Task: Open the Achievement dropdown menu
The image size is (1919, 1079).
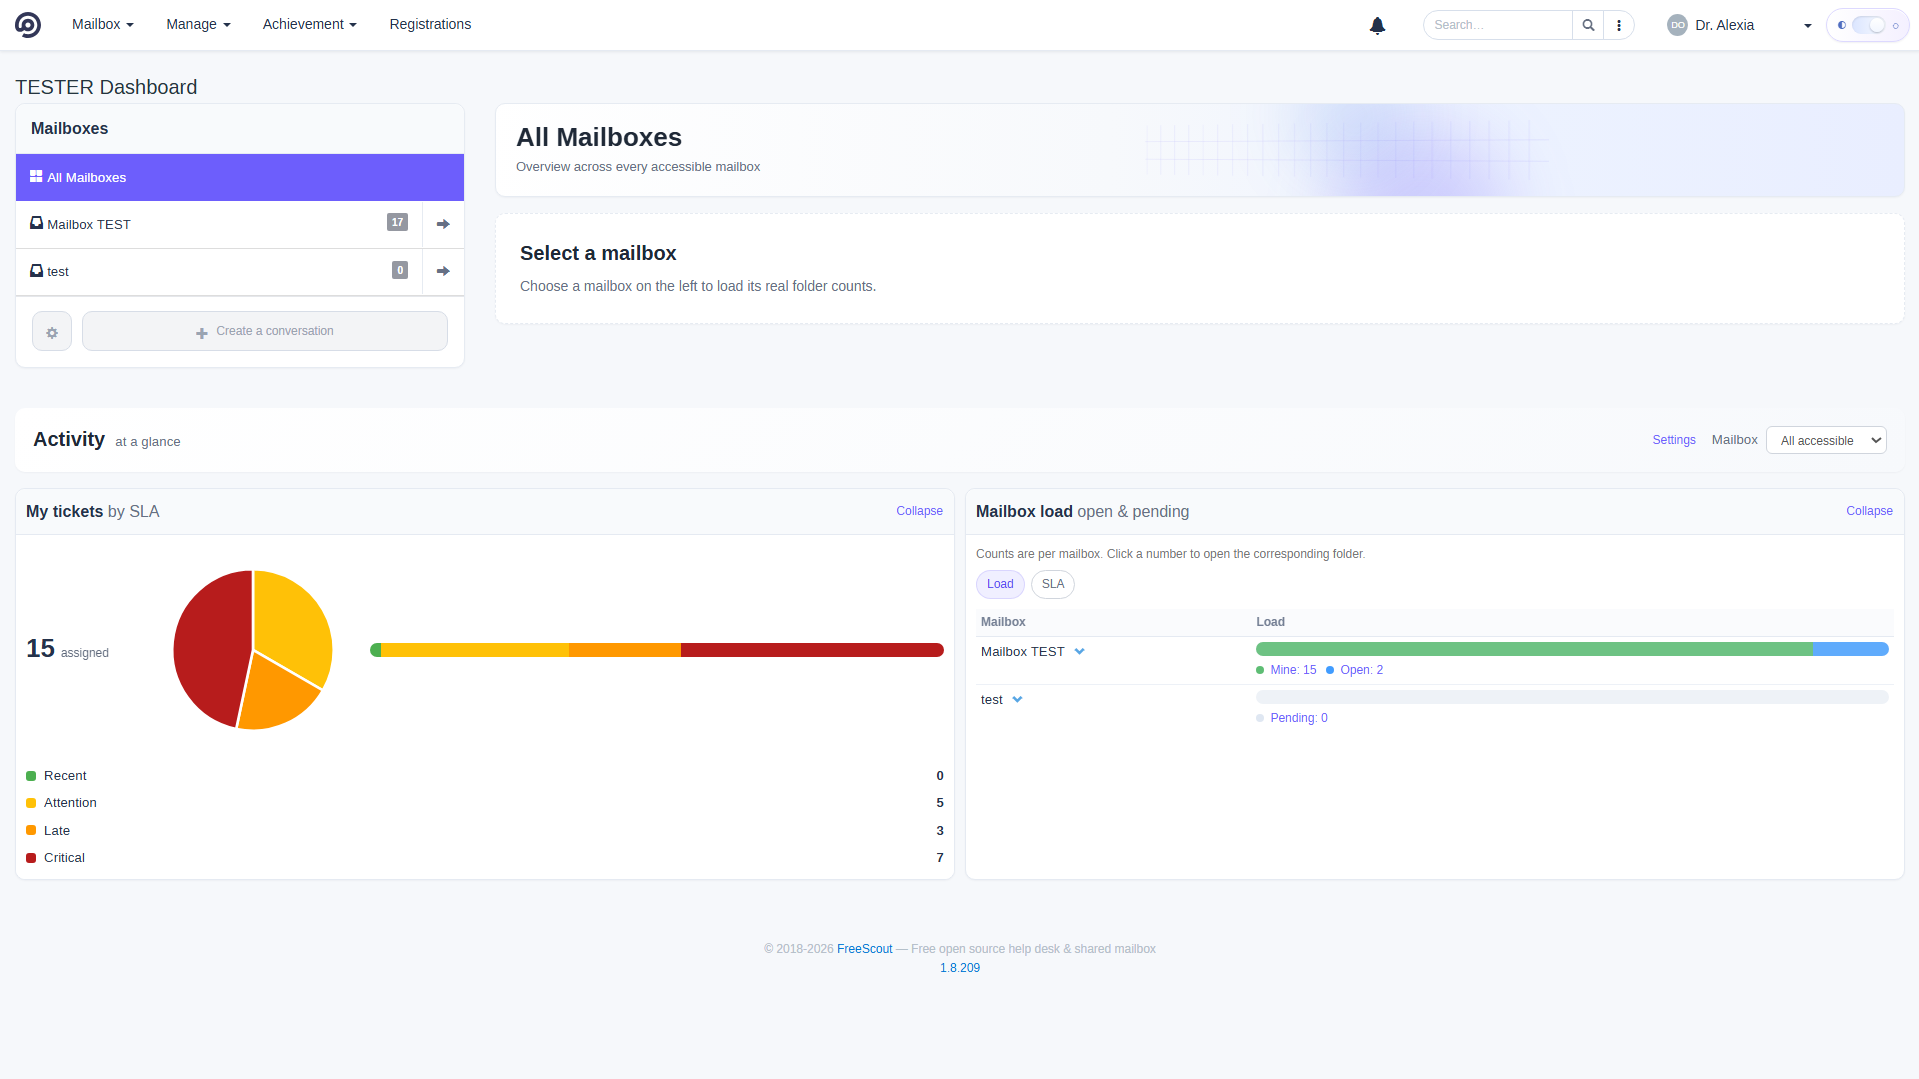Action: (x=309, y=24)
